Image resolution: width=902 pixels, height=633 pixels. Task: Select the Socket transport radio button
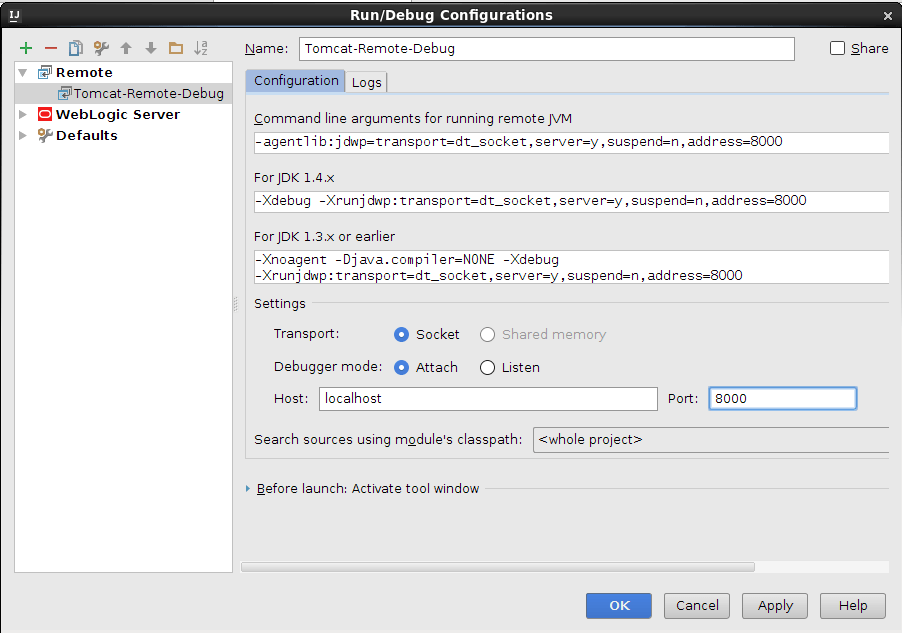402,335
